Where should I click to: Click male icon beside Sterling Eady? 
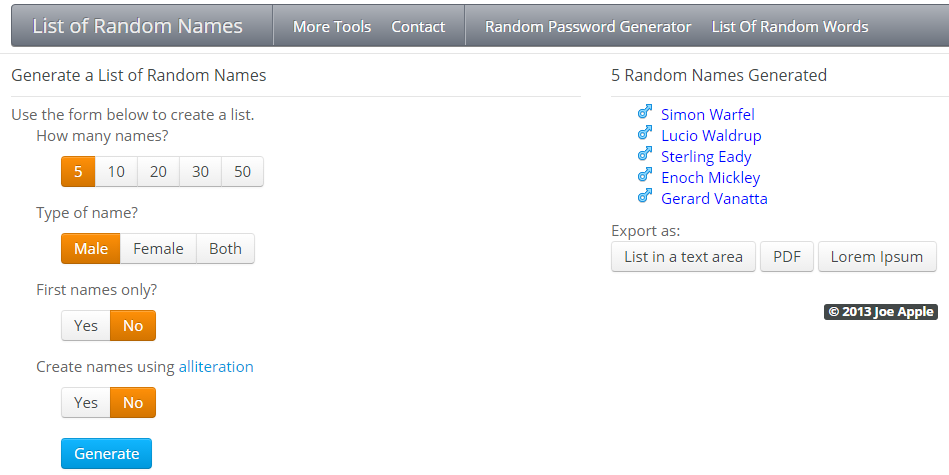coord(645,155)
